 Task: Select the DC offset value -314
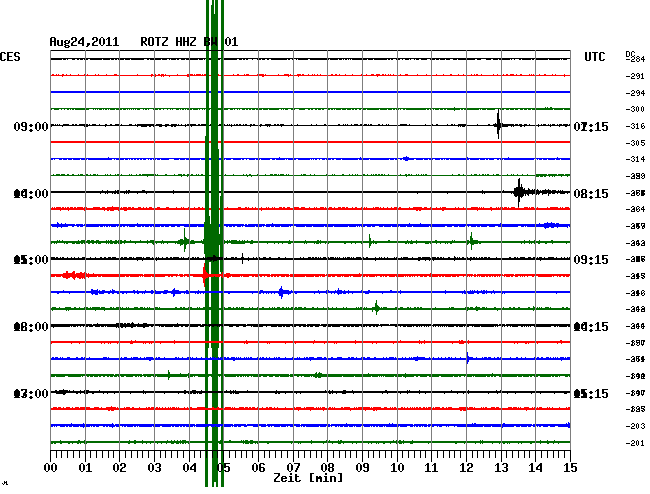(x=635, y=159)
